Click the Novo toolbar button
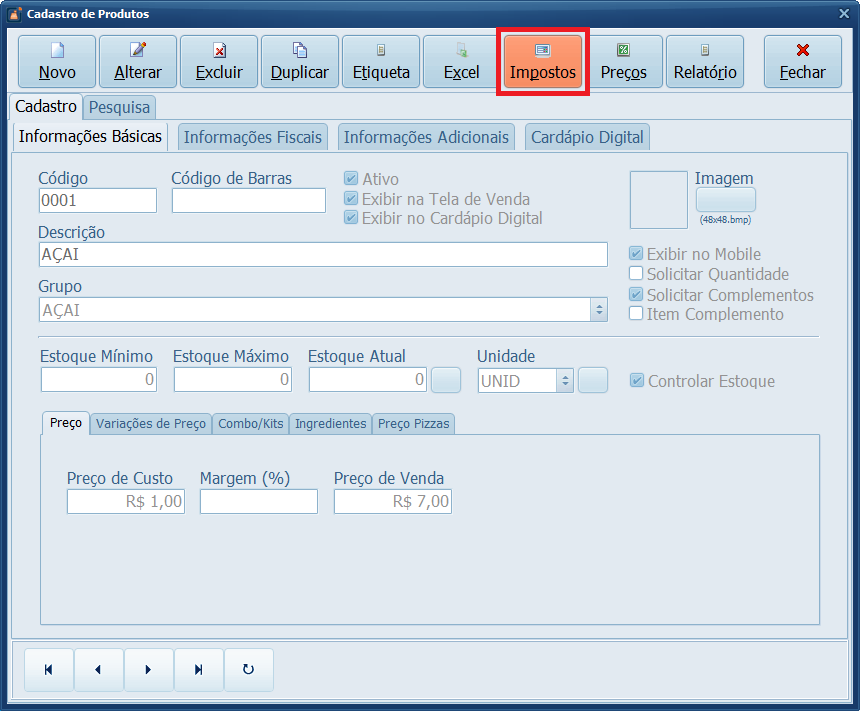This screenshot has height=711, width=860. 57,62
